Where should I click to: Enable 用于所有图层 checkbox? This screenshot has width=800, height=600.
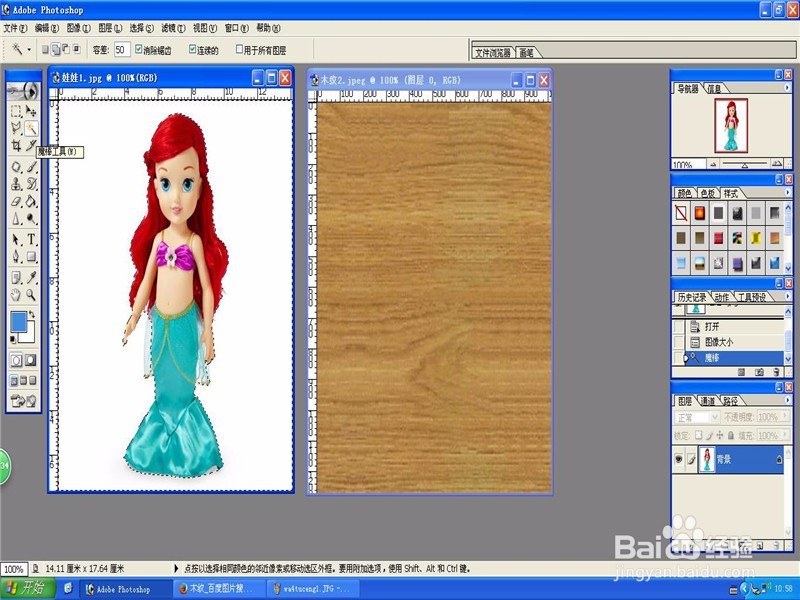point(239,49)
